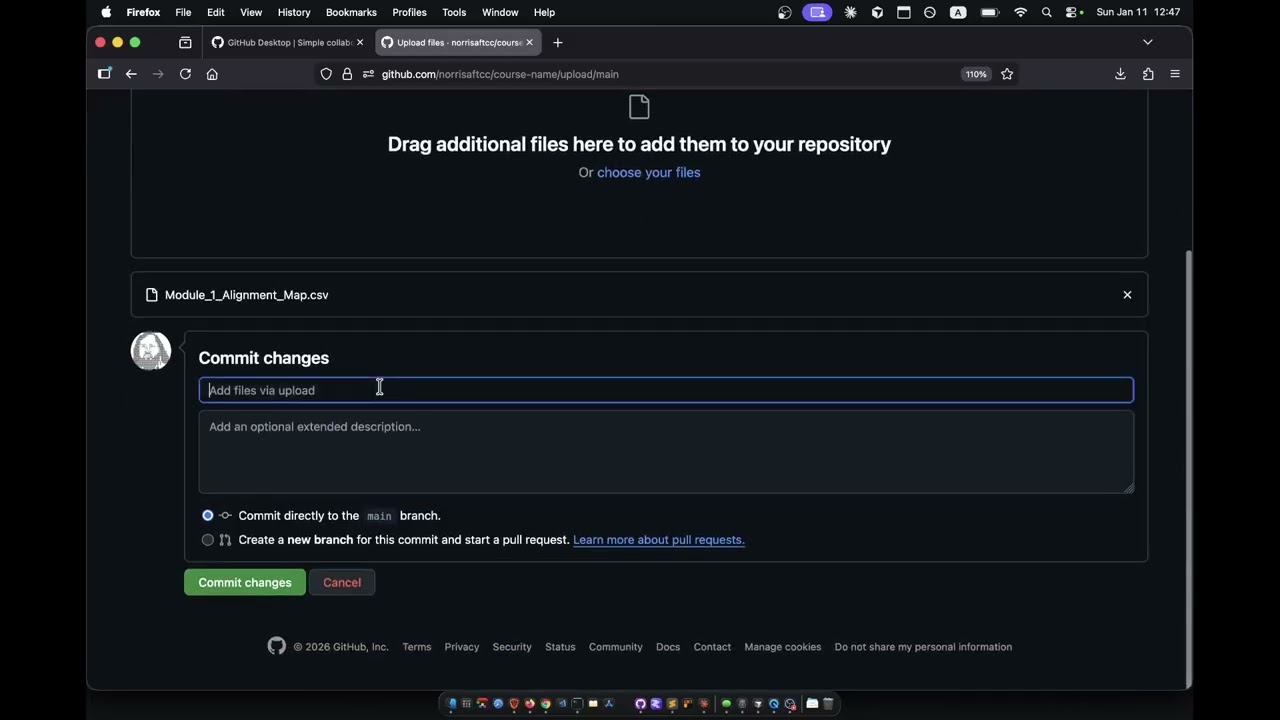Screen dimensions: 1280x720
Task: Open the File menu
Action: click(183, 12)
